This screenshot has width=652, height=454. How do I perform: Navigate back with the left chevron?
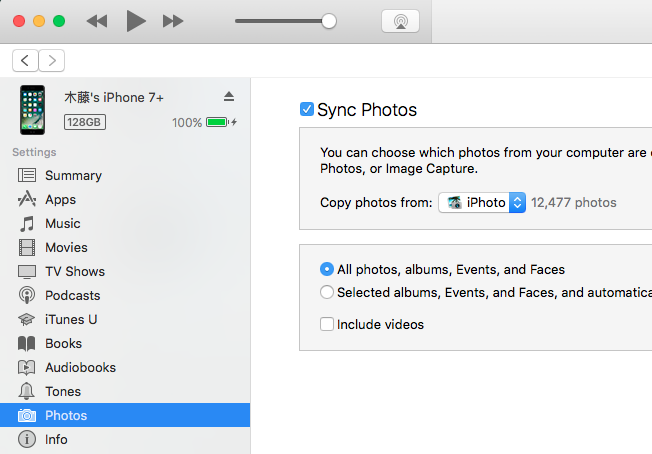tap(25, 61)
